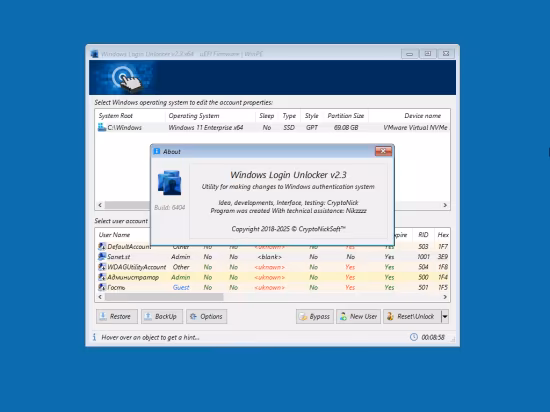Viewport: 550px width, 412px height.
Task: Select Windows 11 Enterprise x64 entry
Action: tap(206, 127)
